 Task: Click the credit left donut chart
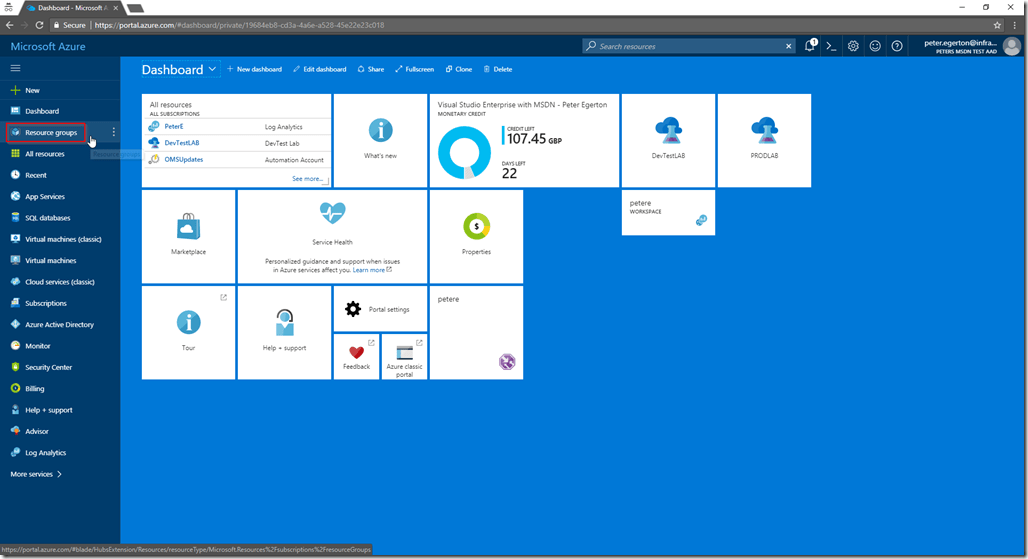pyautogui.click(x=464, y=153)
